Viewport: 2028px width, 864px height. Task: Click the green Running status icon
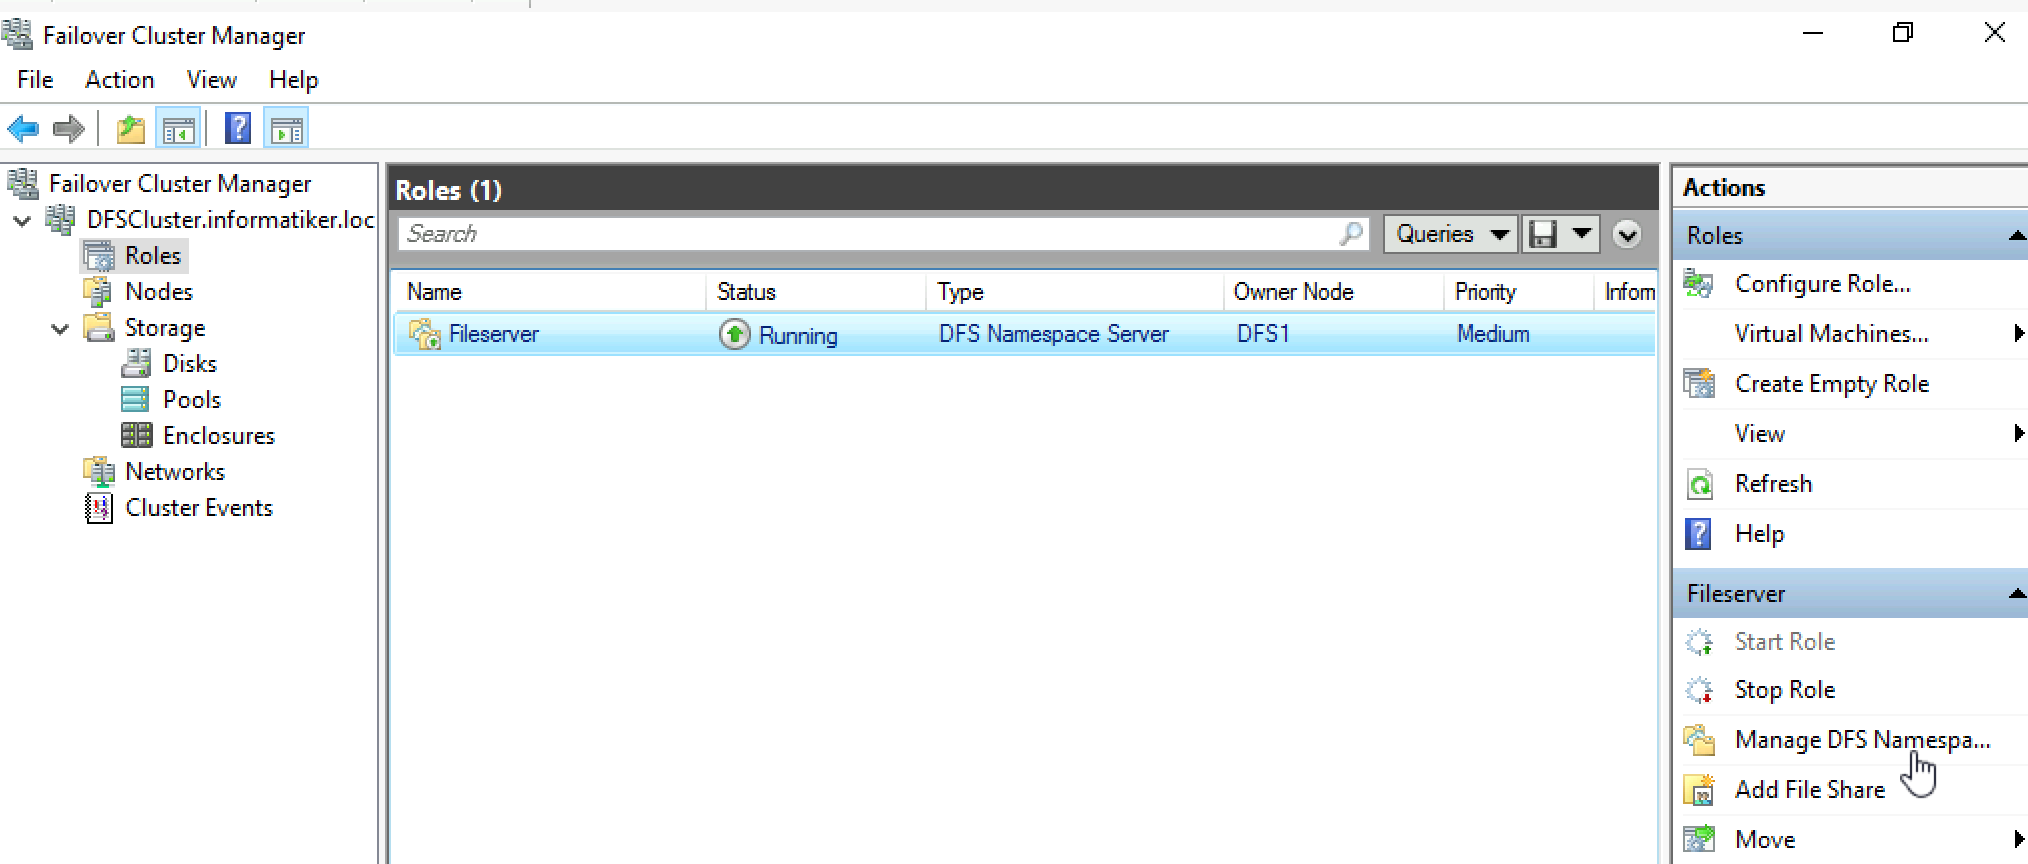click(x=735, y=334)
